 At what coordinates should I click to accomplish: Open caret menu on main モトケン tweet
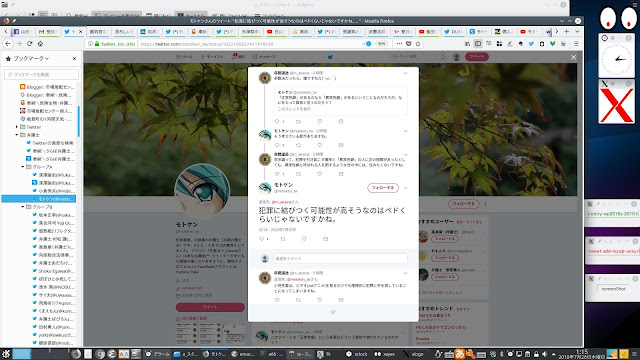406,188
